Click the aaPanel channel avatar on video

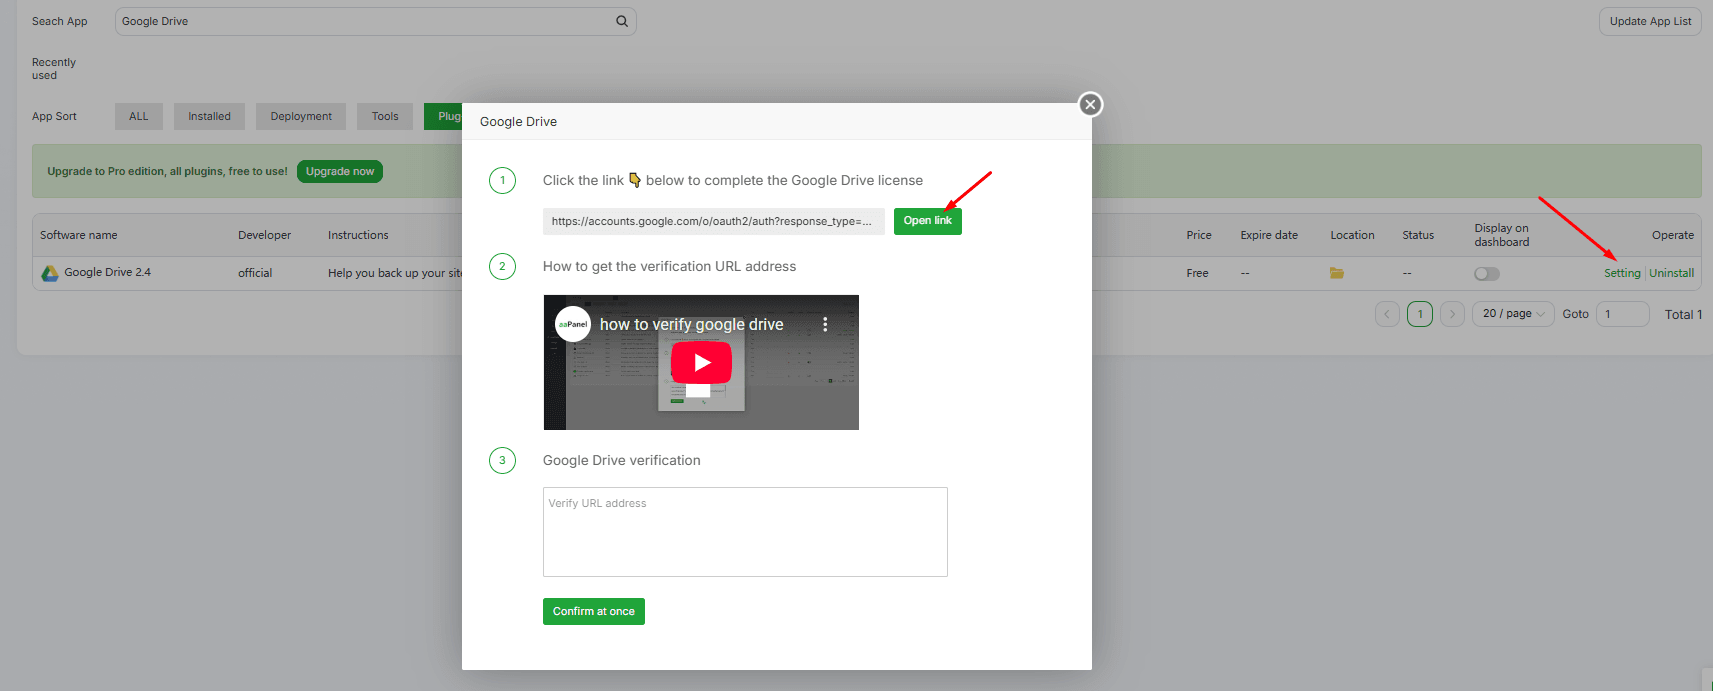pyautogui.click(x=573, y=324)
